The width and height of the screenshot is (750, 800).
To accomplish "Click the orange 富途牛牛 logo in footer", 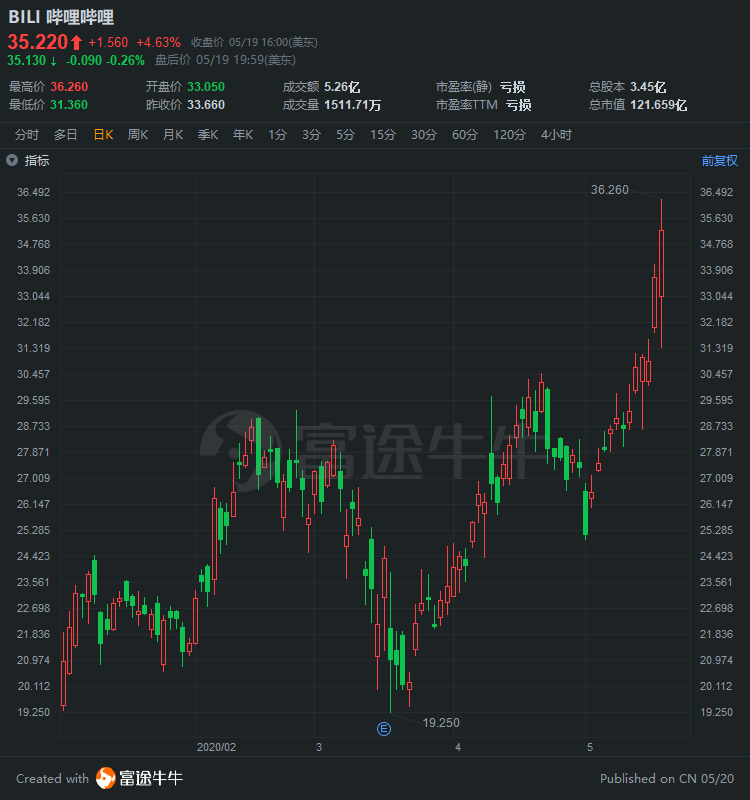I will tap(106, 778).
